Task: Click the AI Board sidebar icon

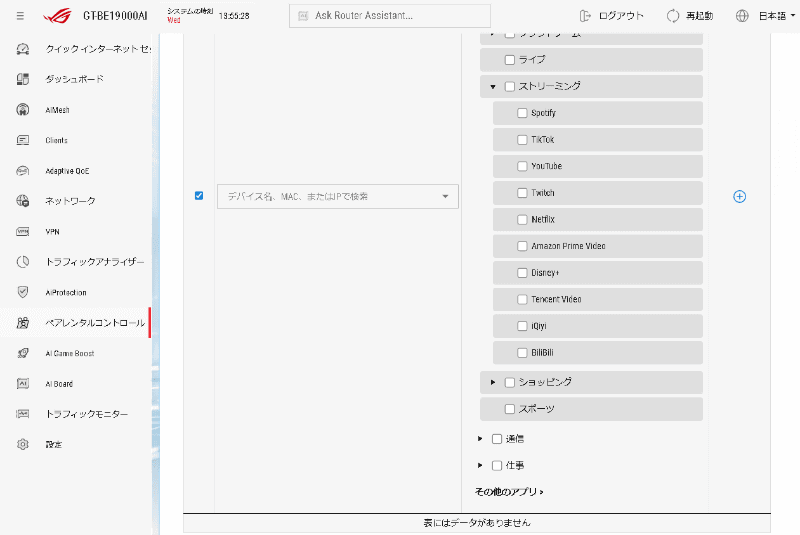Action: click(x=22, y=384)
